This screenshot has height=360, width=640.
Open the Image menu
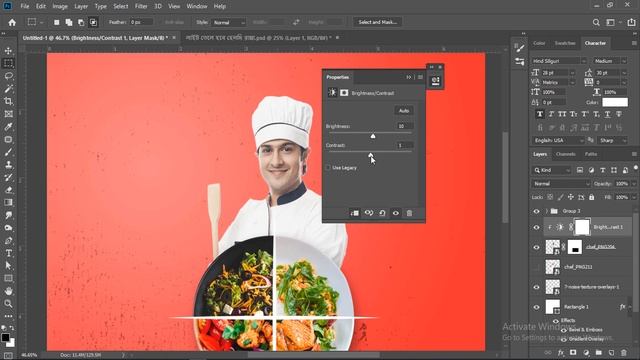pyautogui.click(x=60, y=6)
